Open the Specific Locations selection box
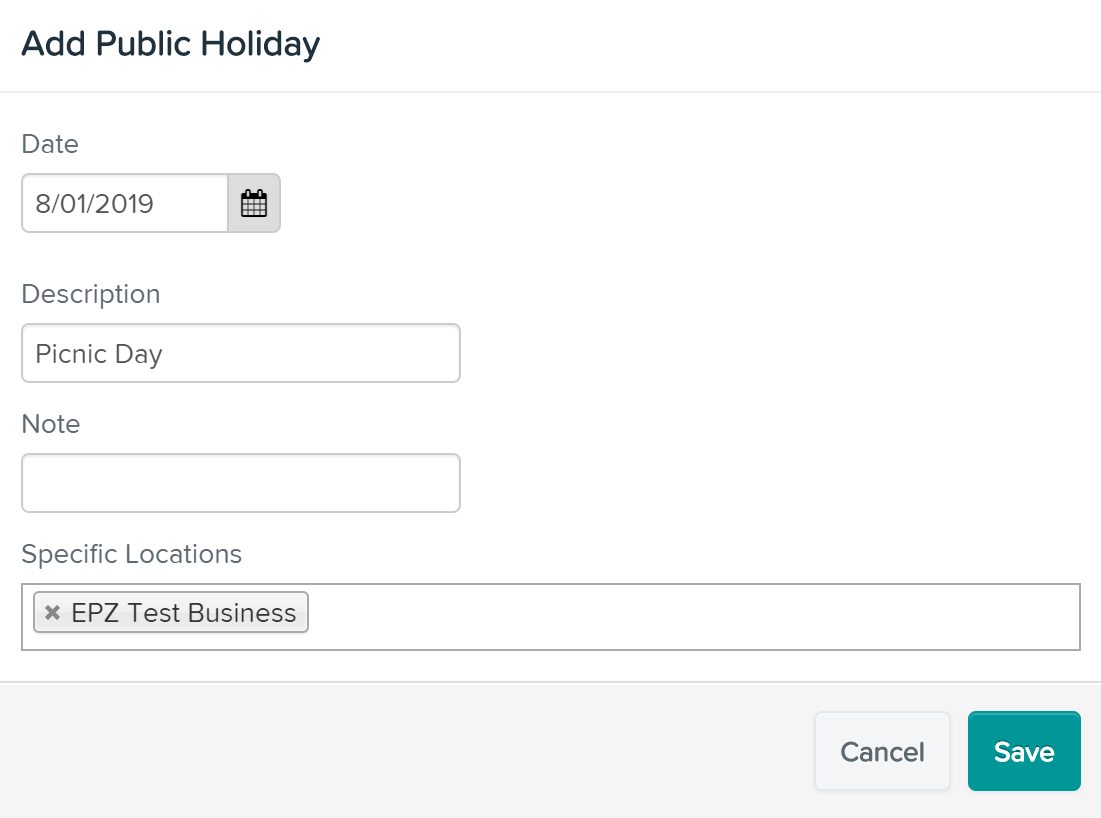The height and width of the screenshot is (818, 1101). pos(550,616)
